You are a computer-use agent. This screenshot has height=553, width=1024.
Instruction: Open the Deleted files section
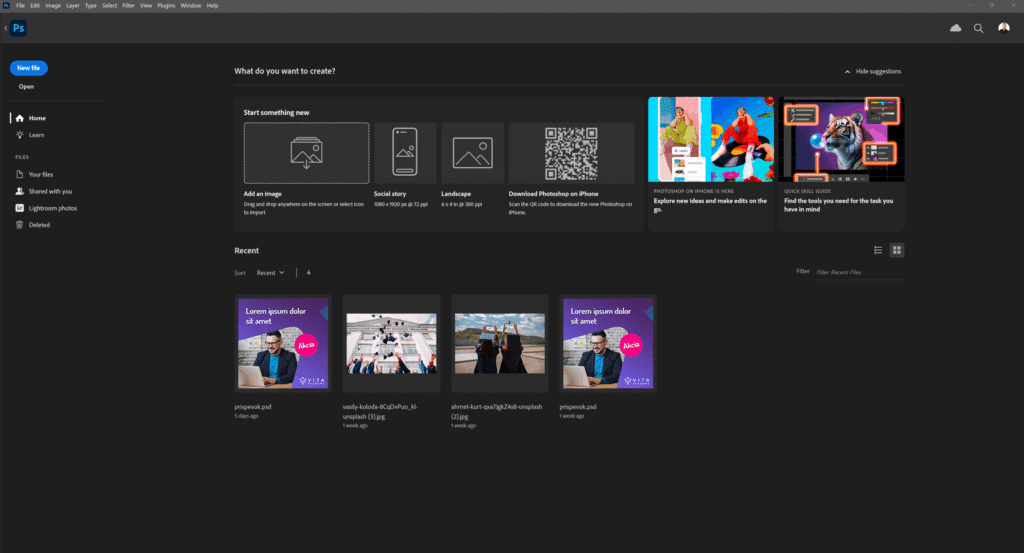(x=39, y=225)
